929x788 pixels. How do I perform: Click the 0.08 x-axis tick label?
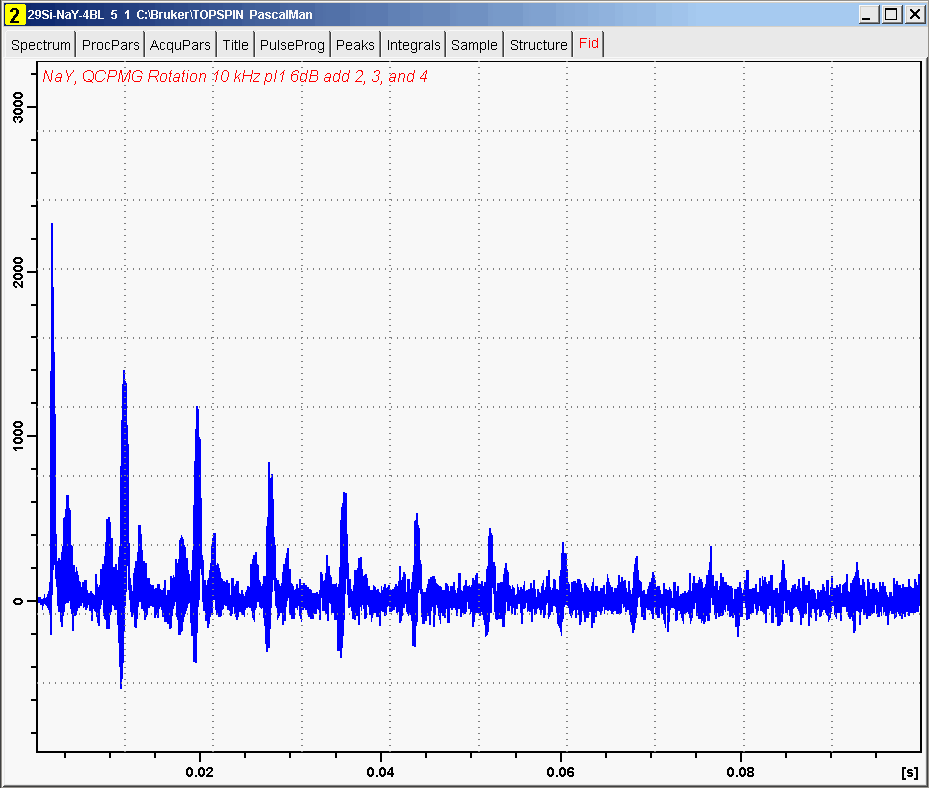click(741, 772)
